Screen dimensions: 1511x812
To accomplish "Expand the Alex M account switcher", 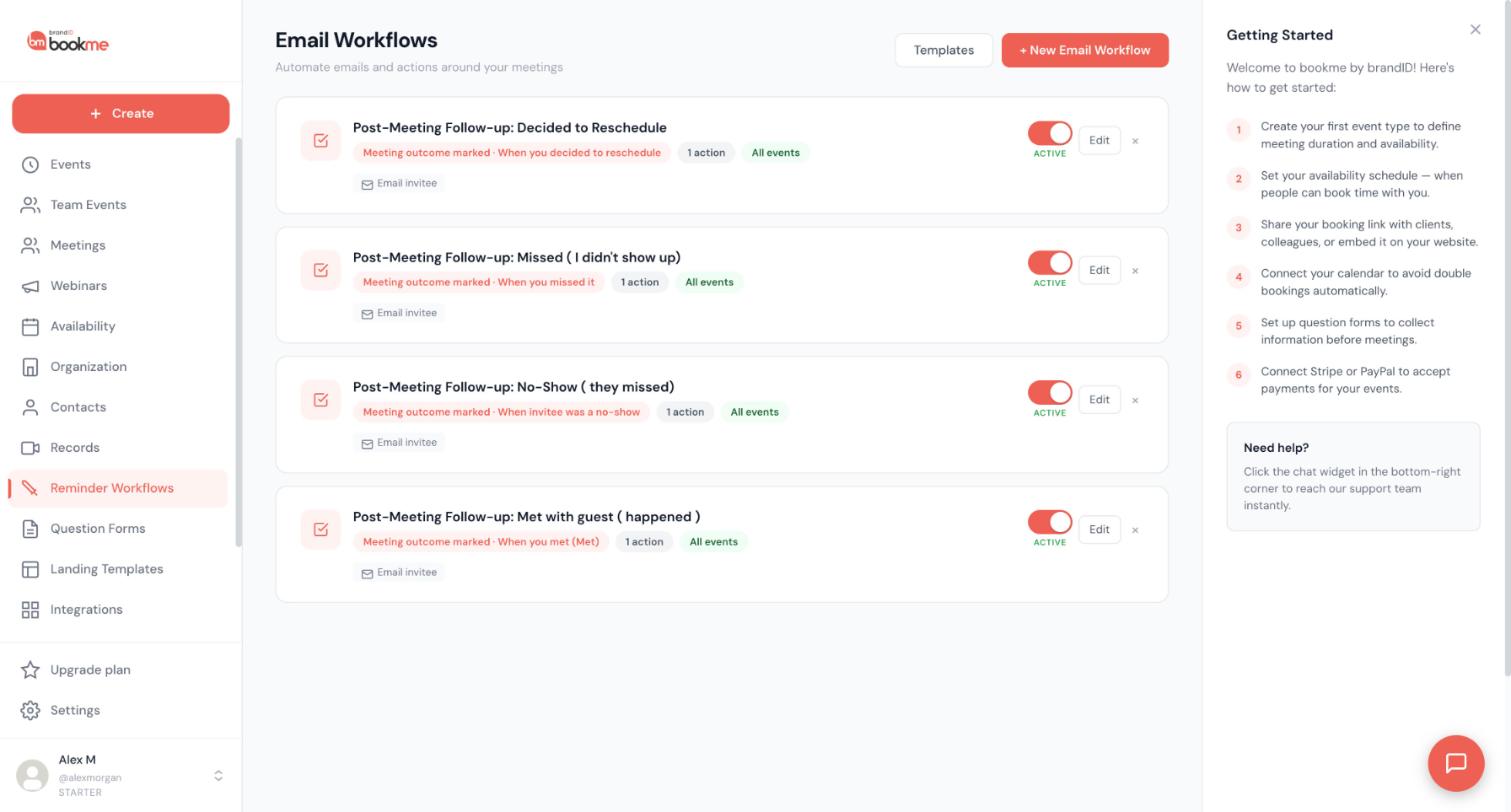I will tap(218, 776).
